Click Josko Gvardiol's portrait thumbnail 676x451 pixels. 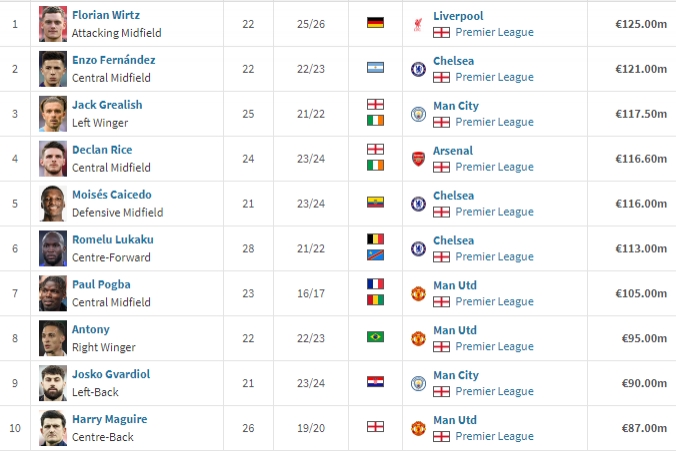point(52,383)
